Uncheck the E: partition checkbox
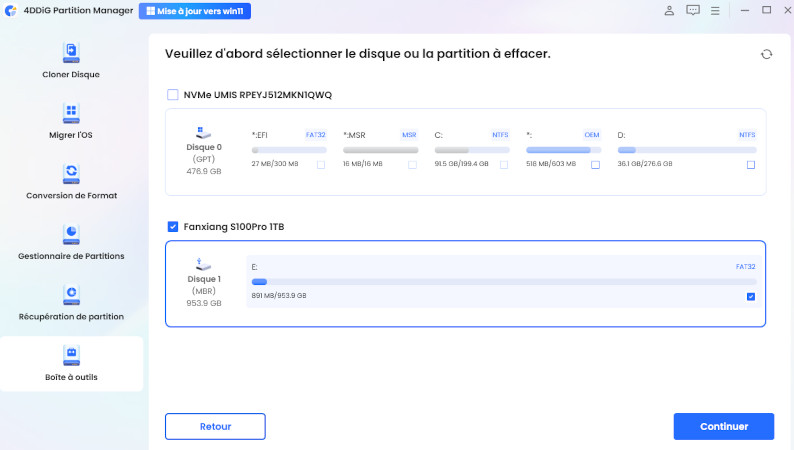The image size is (794, 450). 751,297
